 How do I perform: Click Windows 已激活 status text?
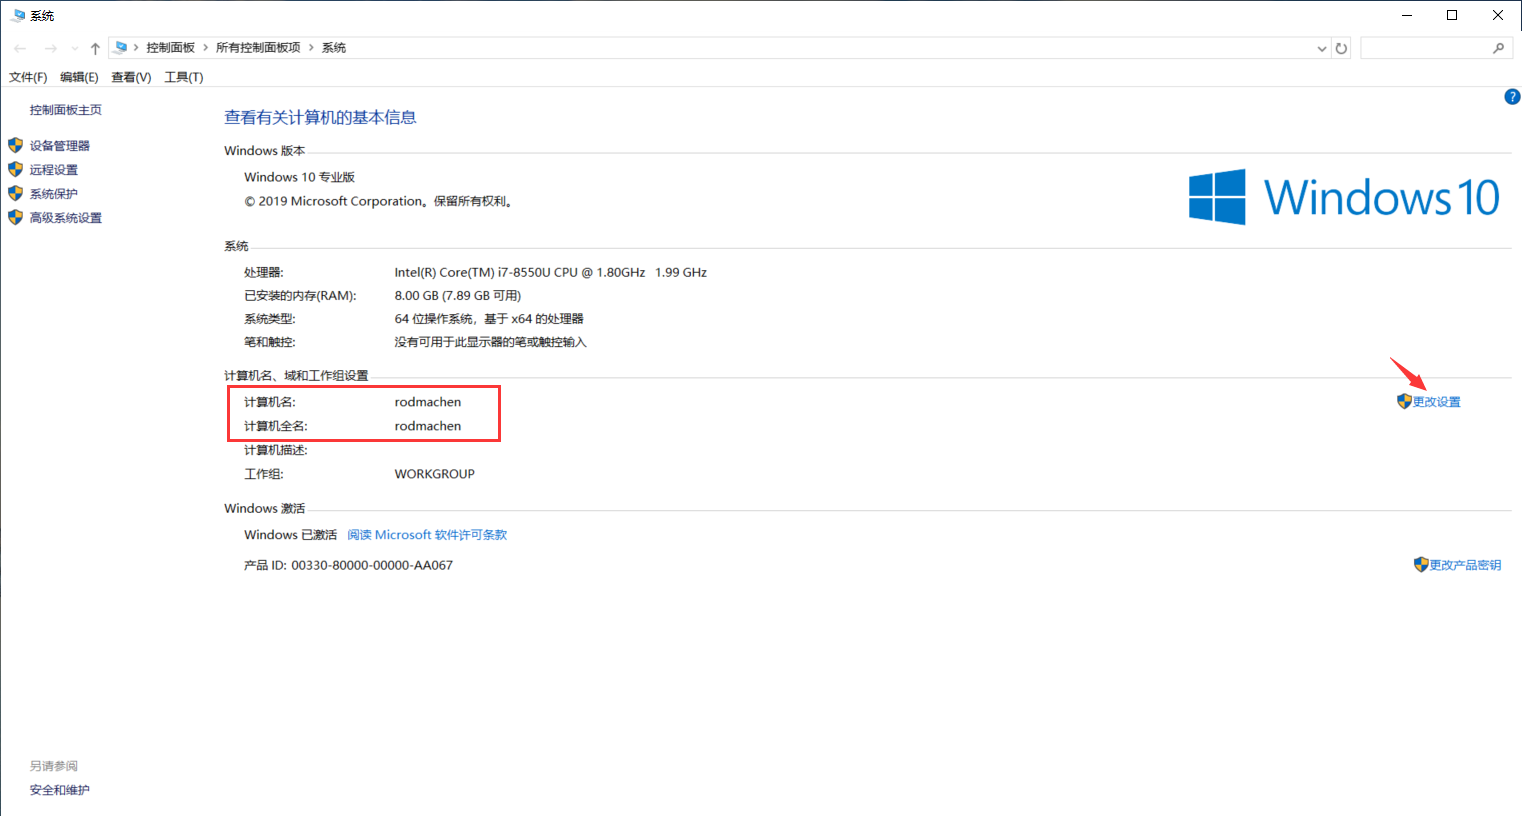pos(291,535)
